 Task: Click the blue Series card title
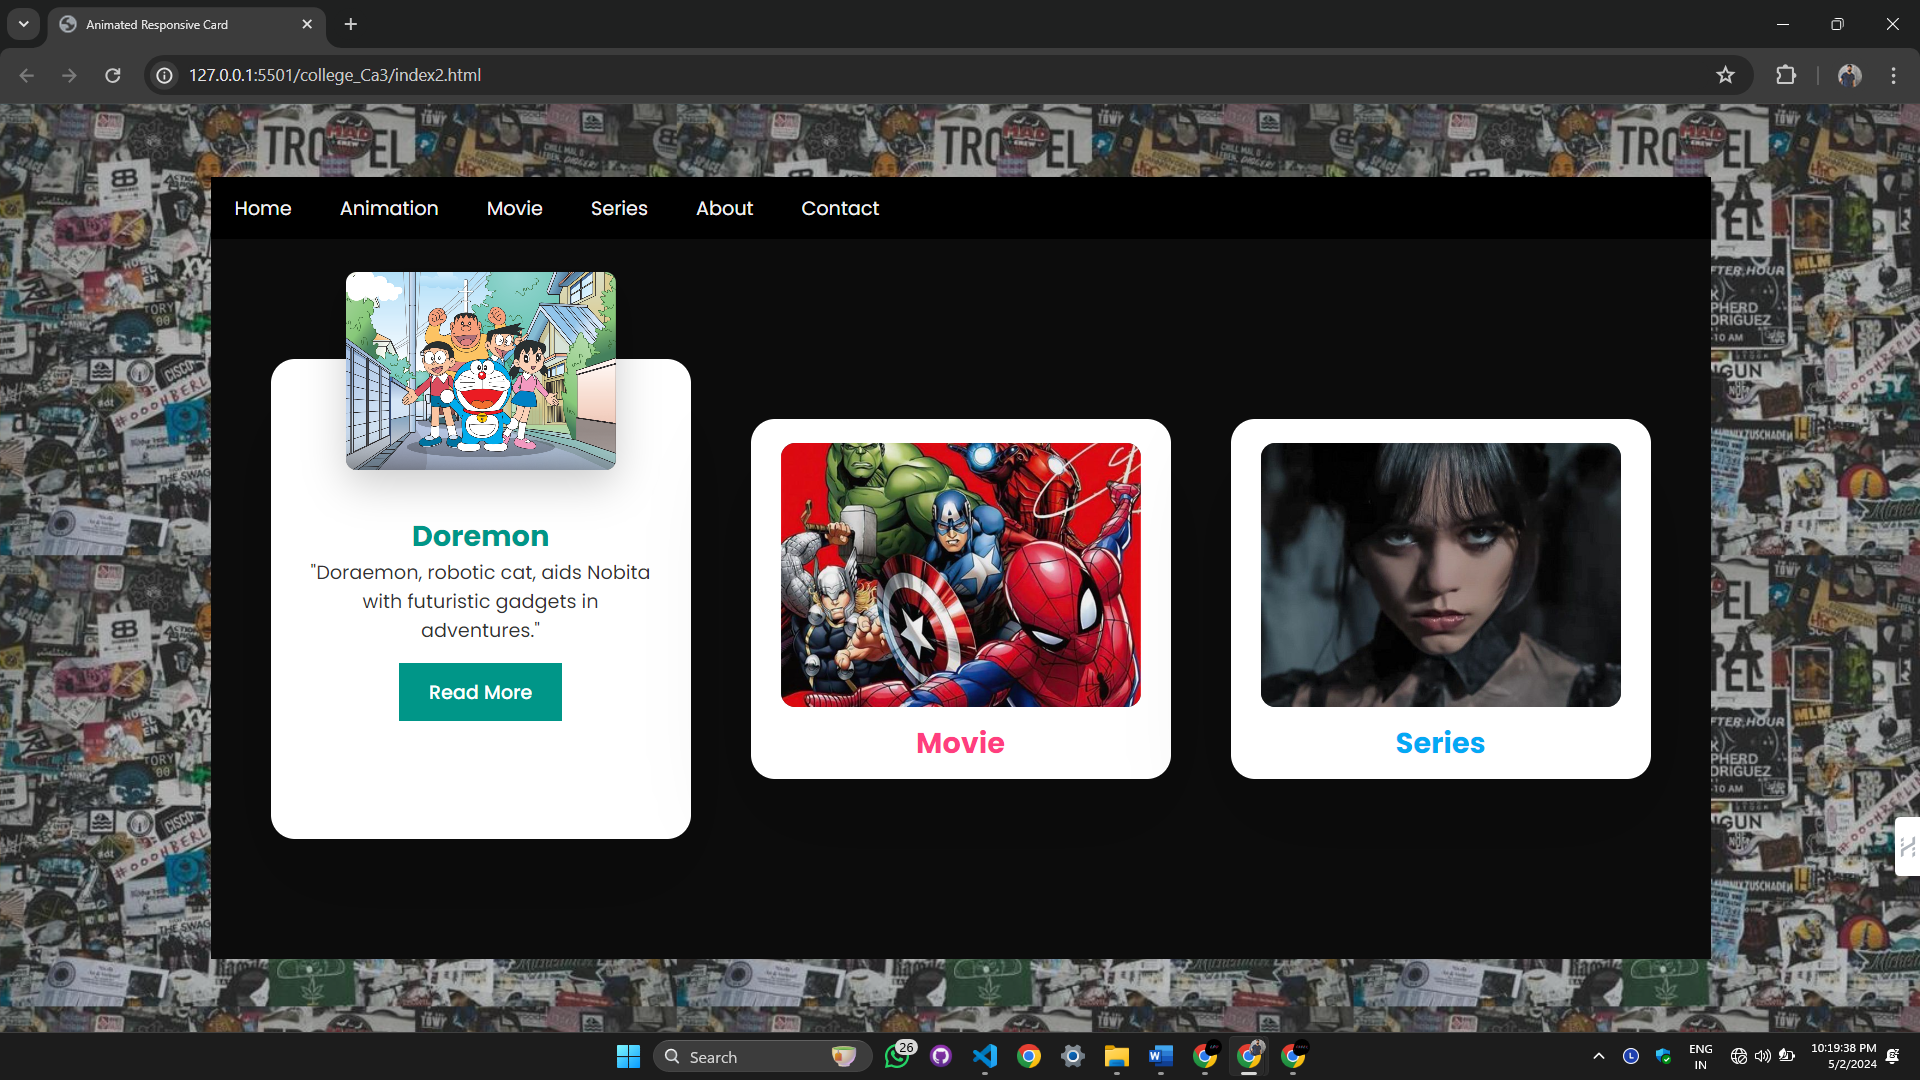click(1440, 743)
